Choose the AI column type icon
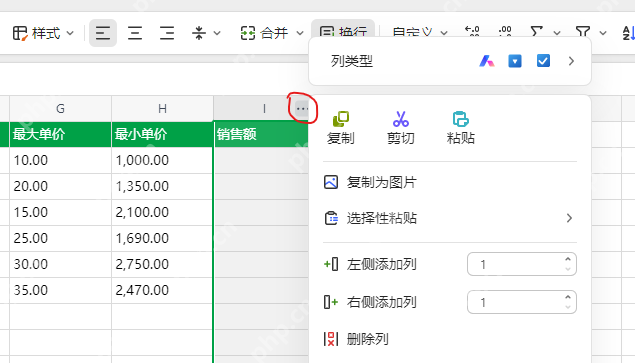The image size is (635, 363). 486,61
